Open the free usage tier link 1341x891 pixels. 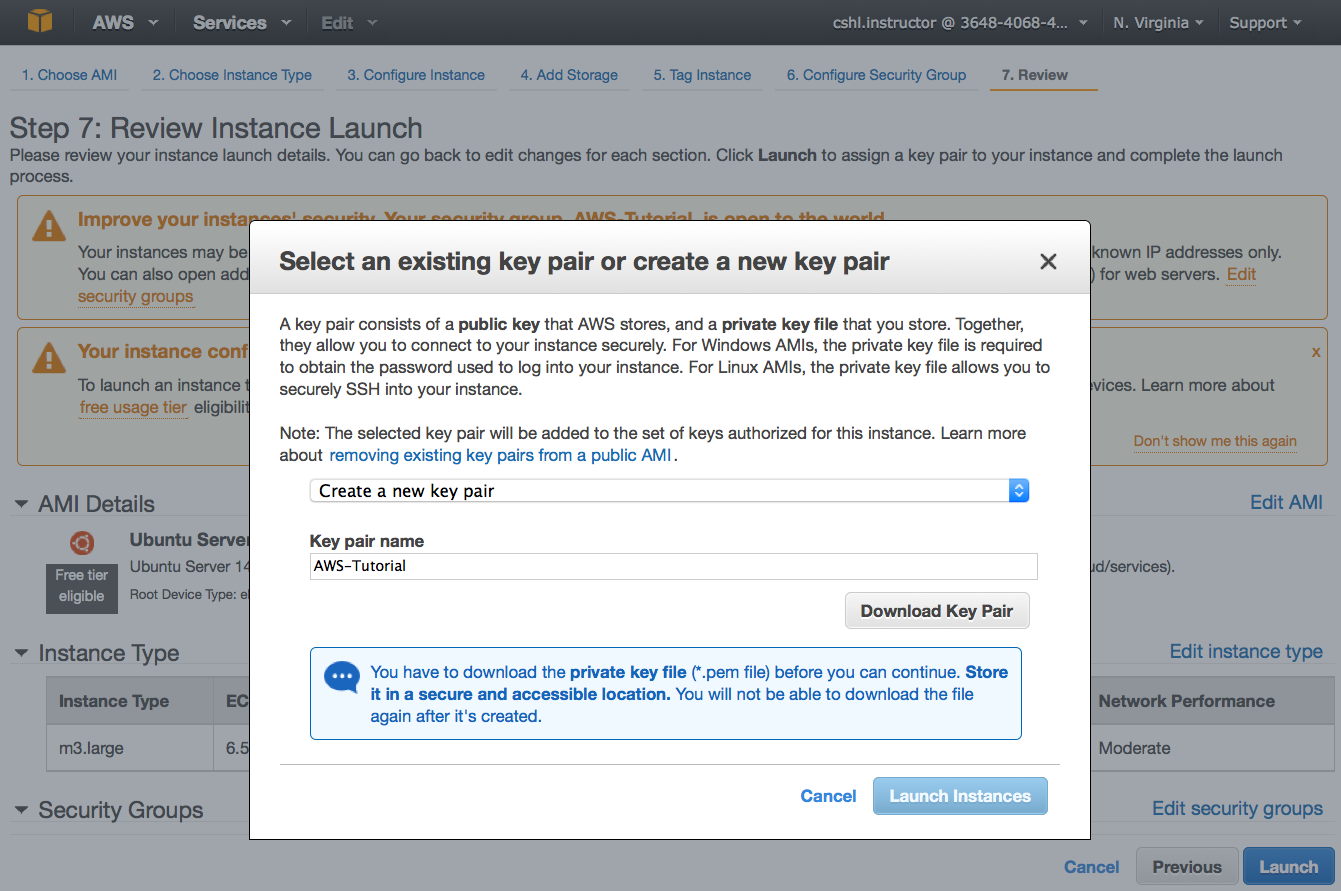point(134,407)
